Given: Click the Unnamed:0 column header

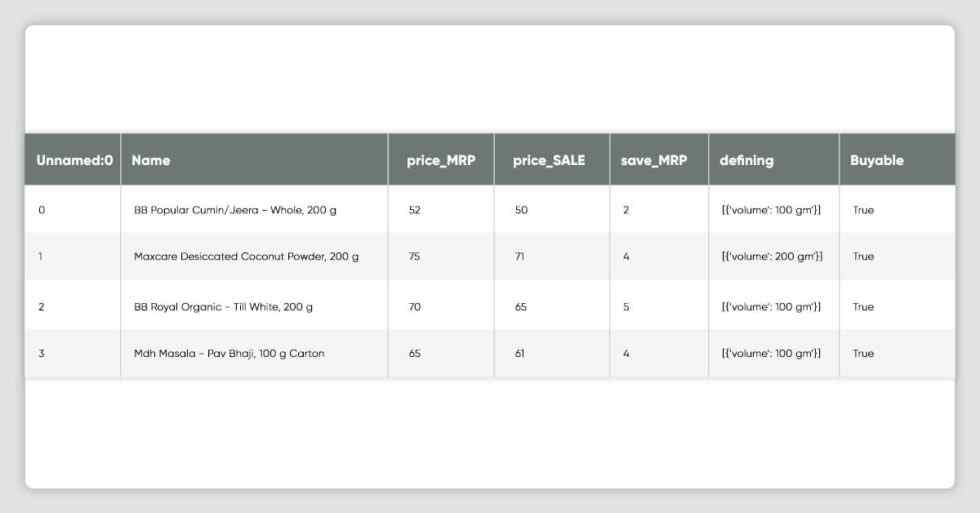Looking at the screenshot, I should pyautogui.click(x=74, y=161).
